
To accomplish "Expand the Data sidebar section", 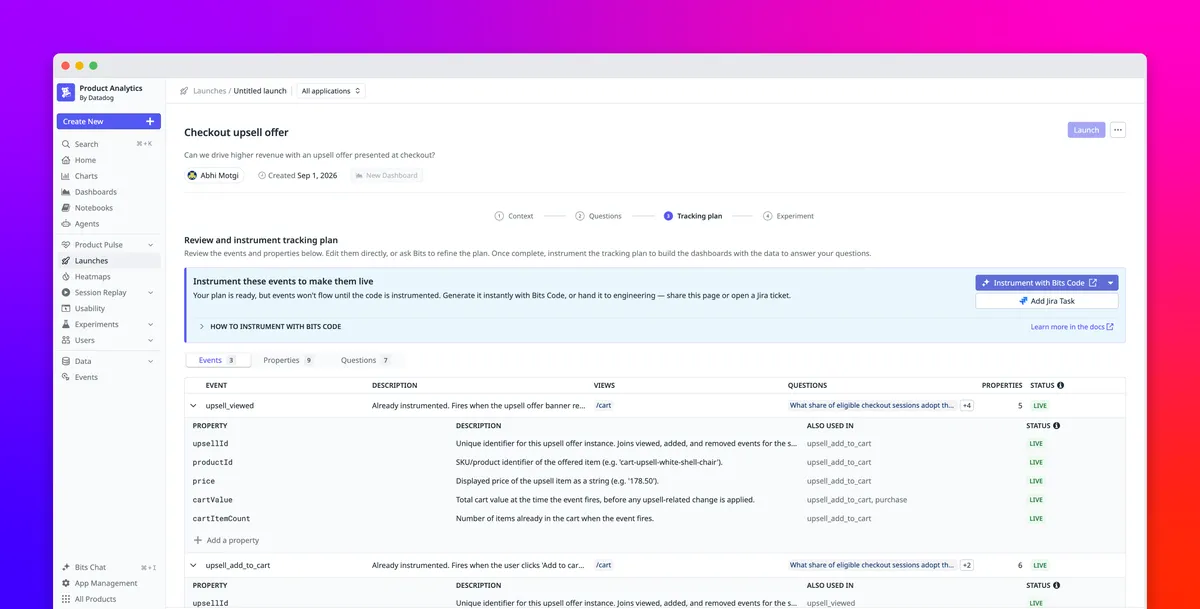I will tap(151, 361).
